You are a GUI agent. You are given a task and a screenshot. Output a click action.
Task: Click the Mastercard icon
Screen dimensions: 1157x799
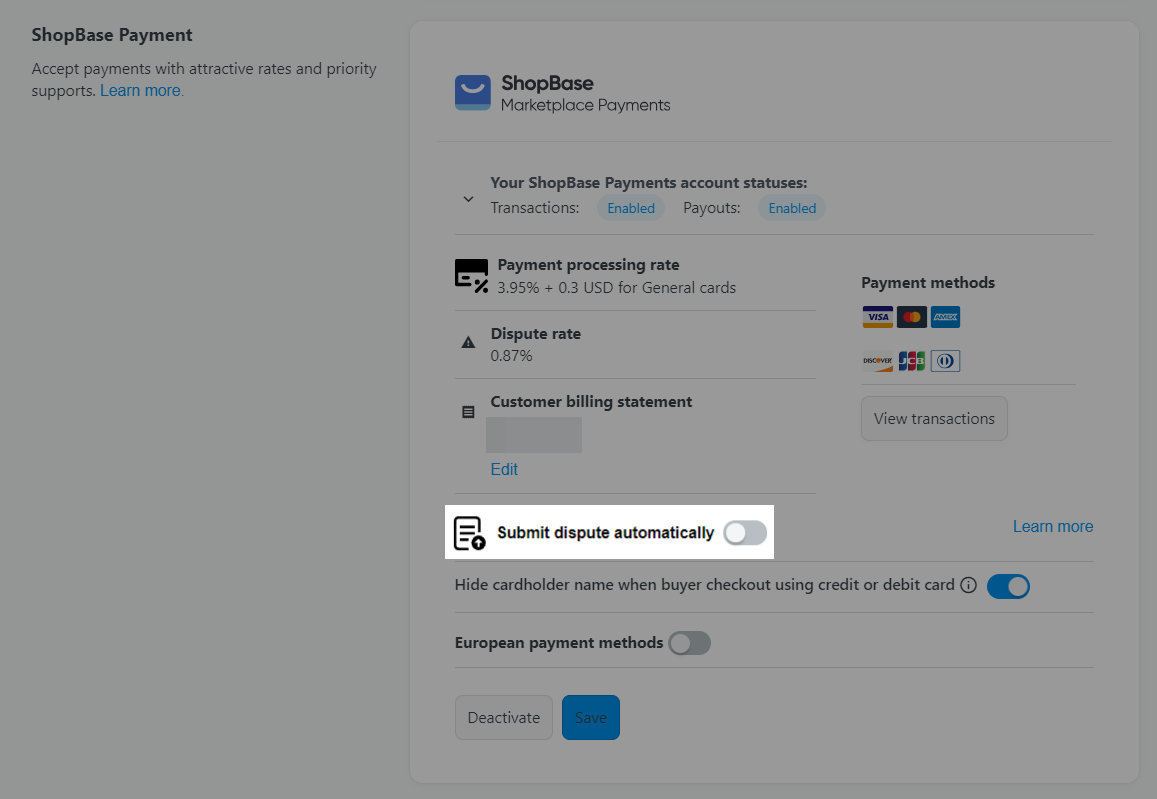point(911,317)
